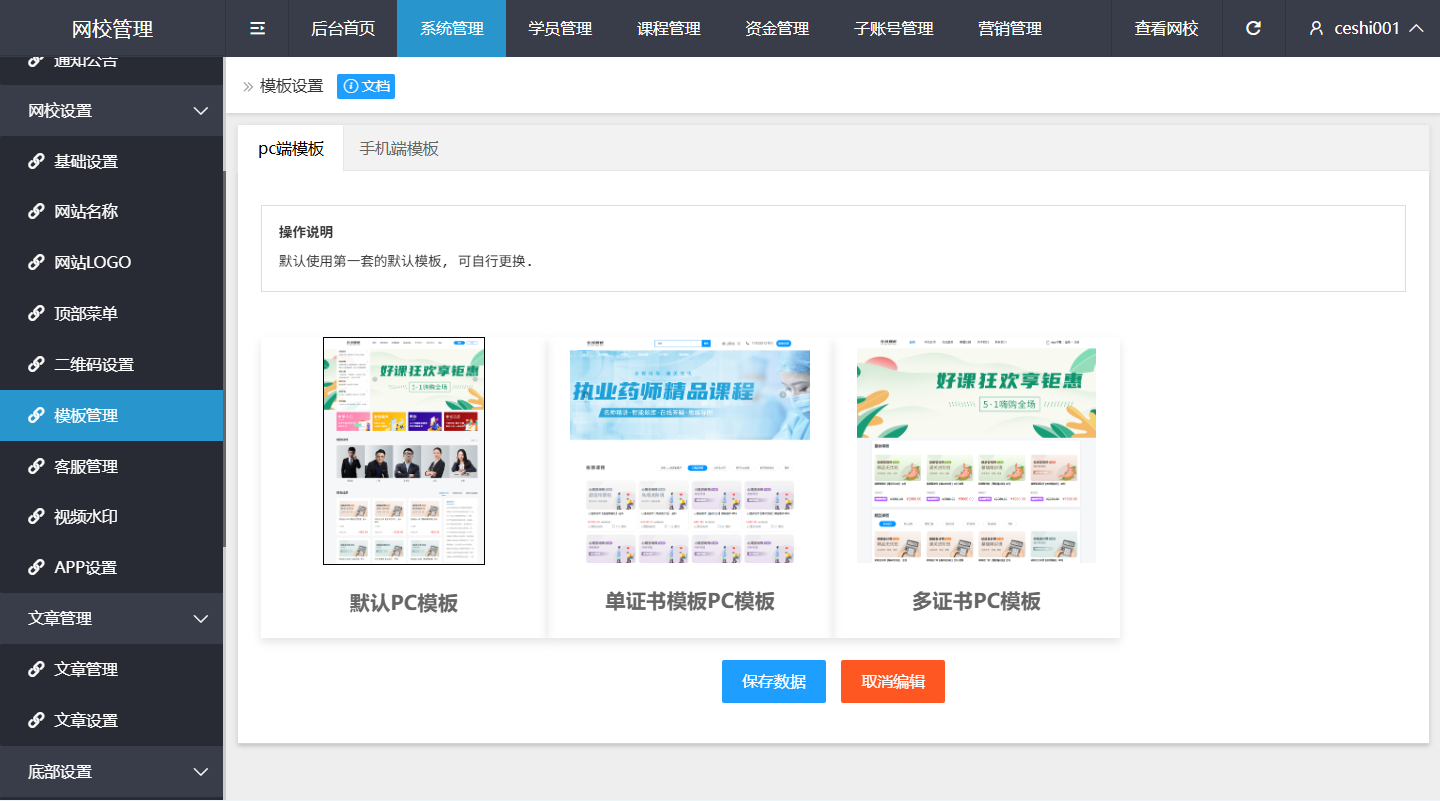Switch to the 手机端模板 tab
This screenshot has height=801, width=1440.
click(x=399, y=149)
